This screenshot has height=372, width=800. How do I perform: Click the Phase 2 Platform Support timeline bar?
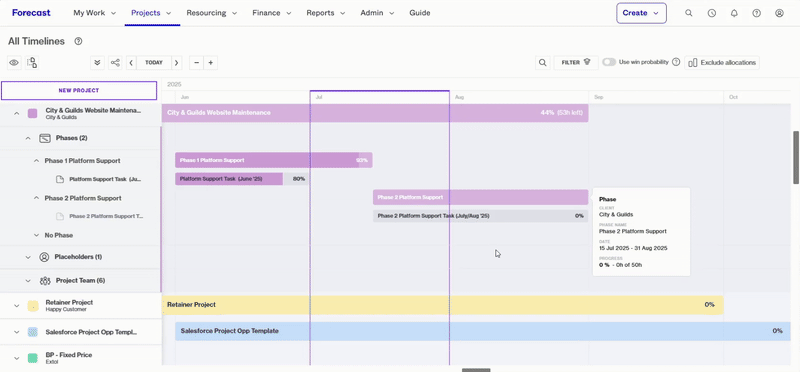(x=480, y=197)
